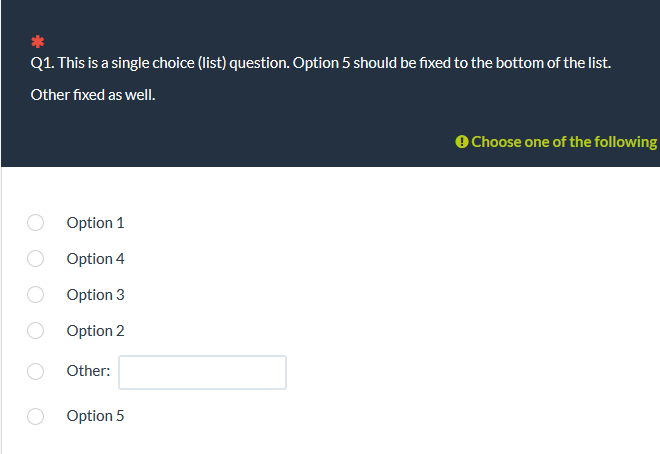
Task: Click the 'bottom of the list' phrase
Action: click(553, 63)
